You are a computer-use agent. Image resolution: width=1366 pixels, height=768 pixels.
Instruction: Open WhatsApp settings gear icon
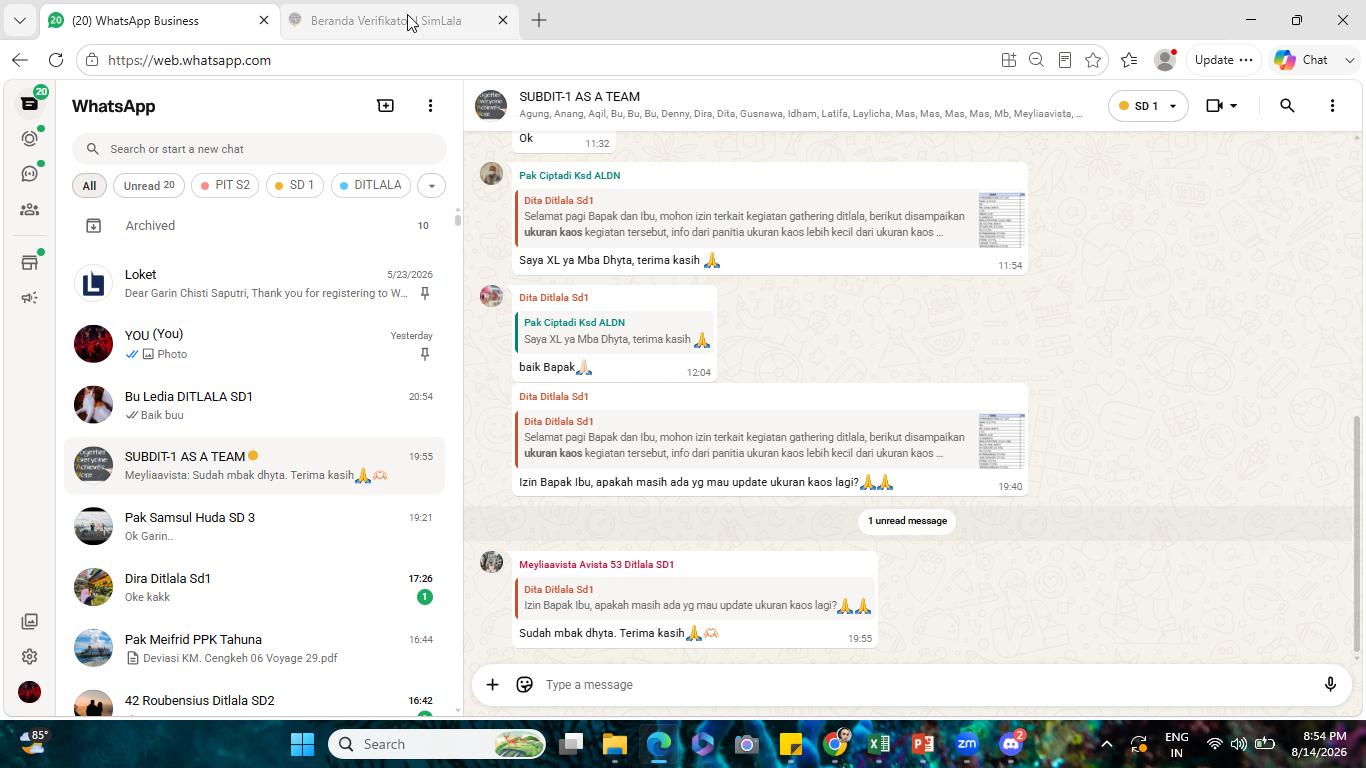click(x=29, y=656)
